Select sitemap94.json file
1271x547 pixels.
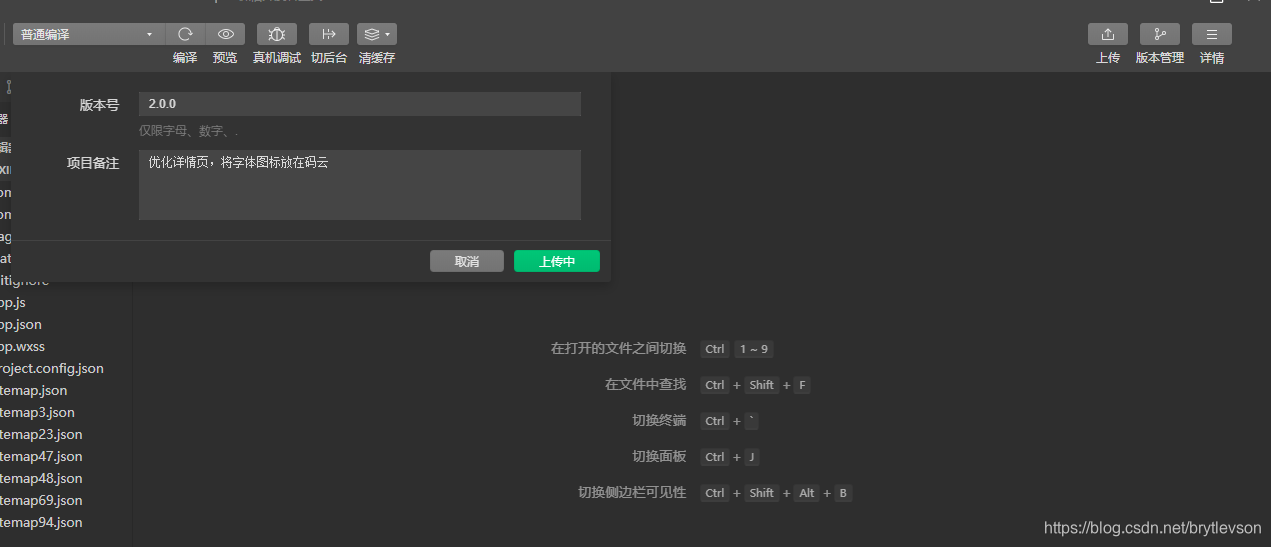click(x=42, y=522)
